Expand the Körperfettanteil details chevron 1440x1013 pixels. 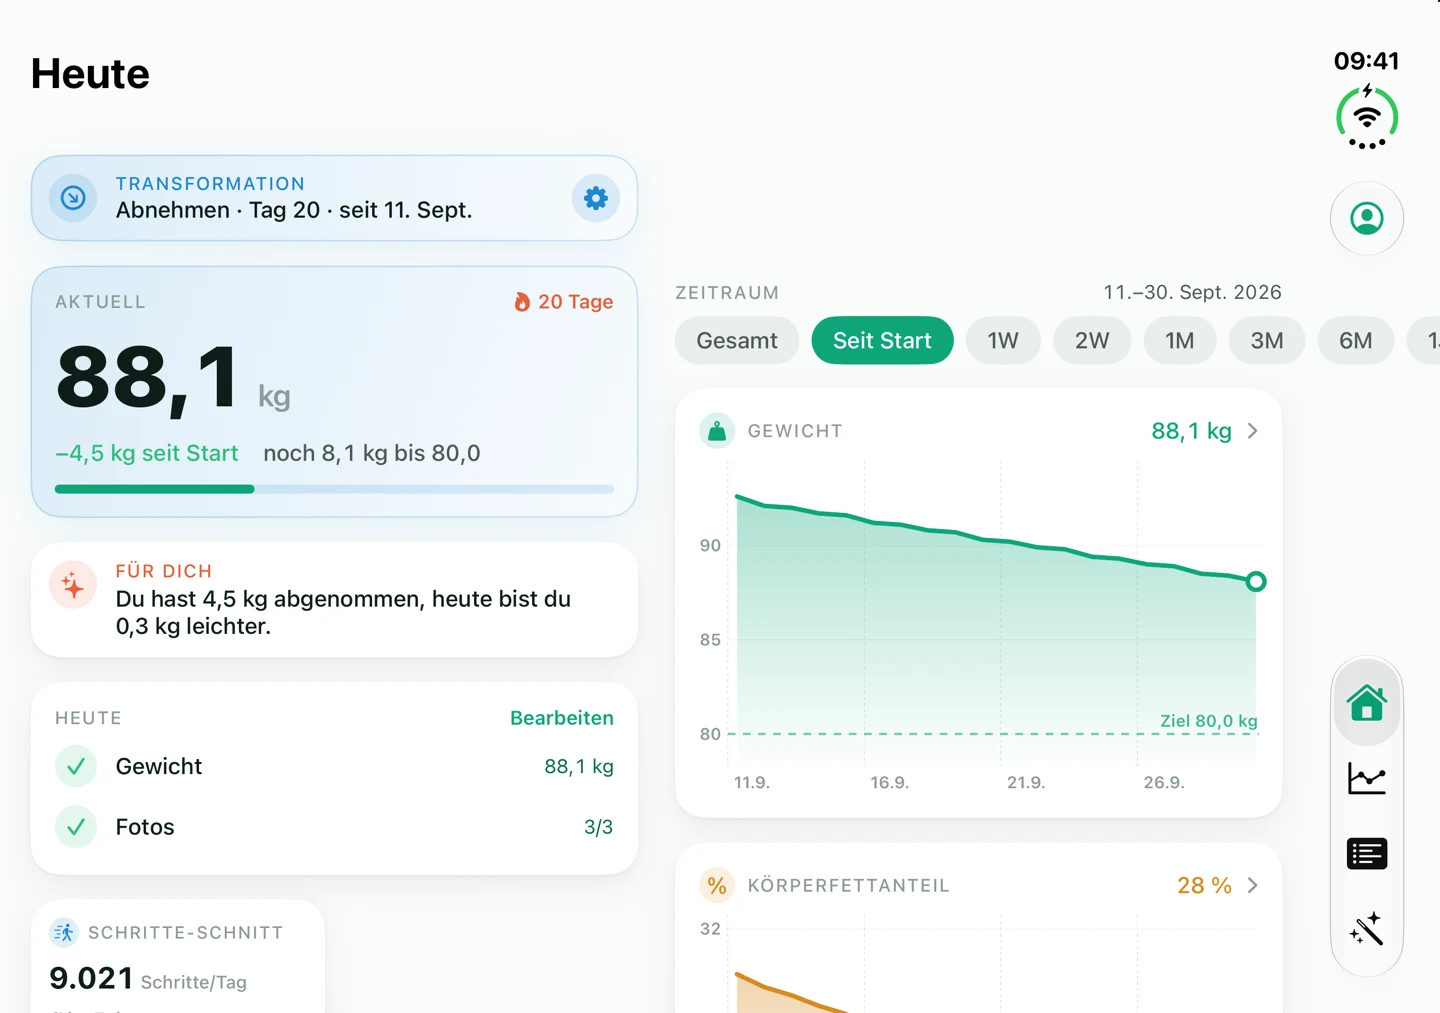pos(1253,885)
